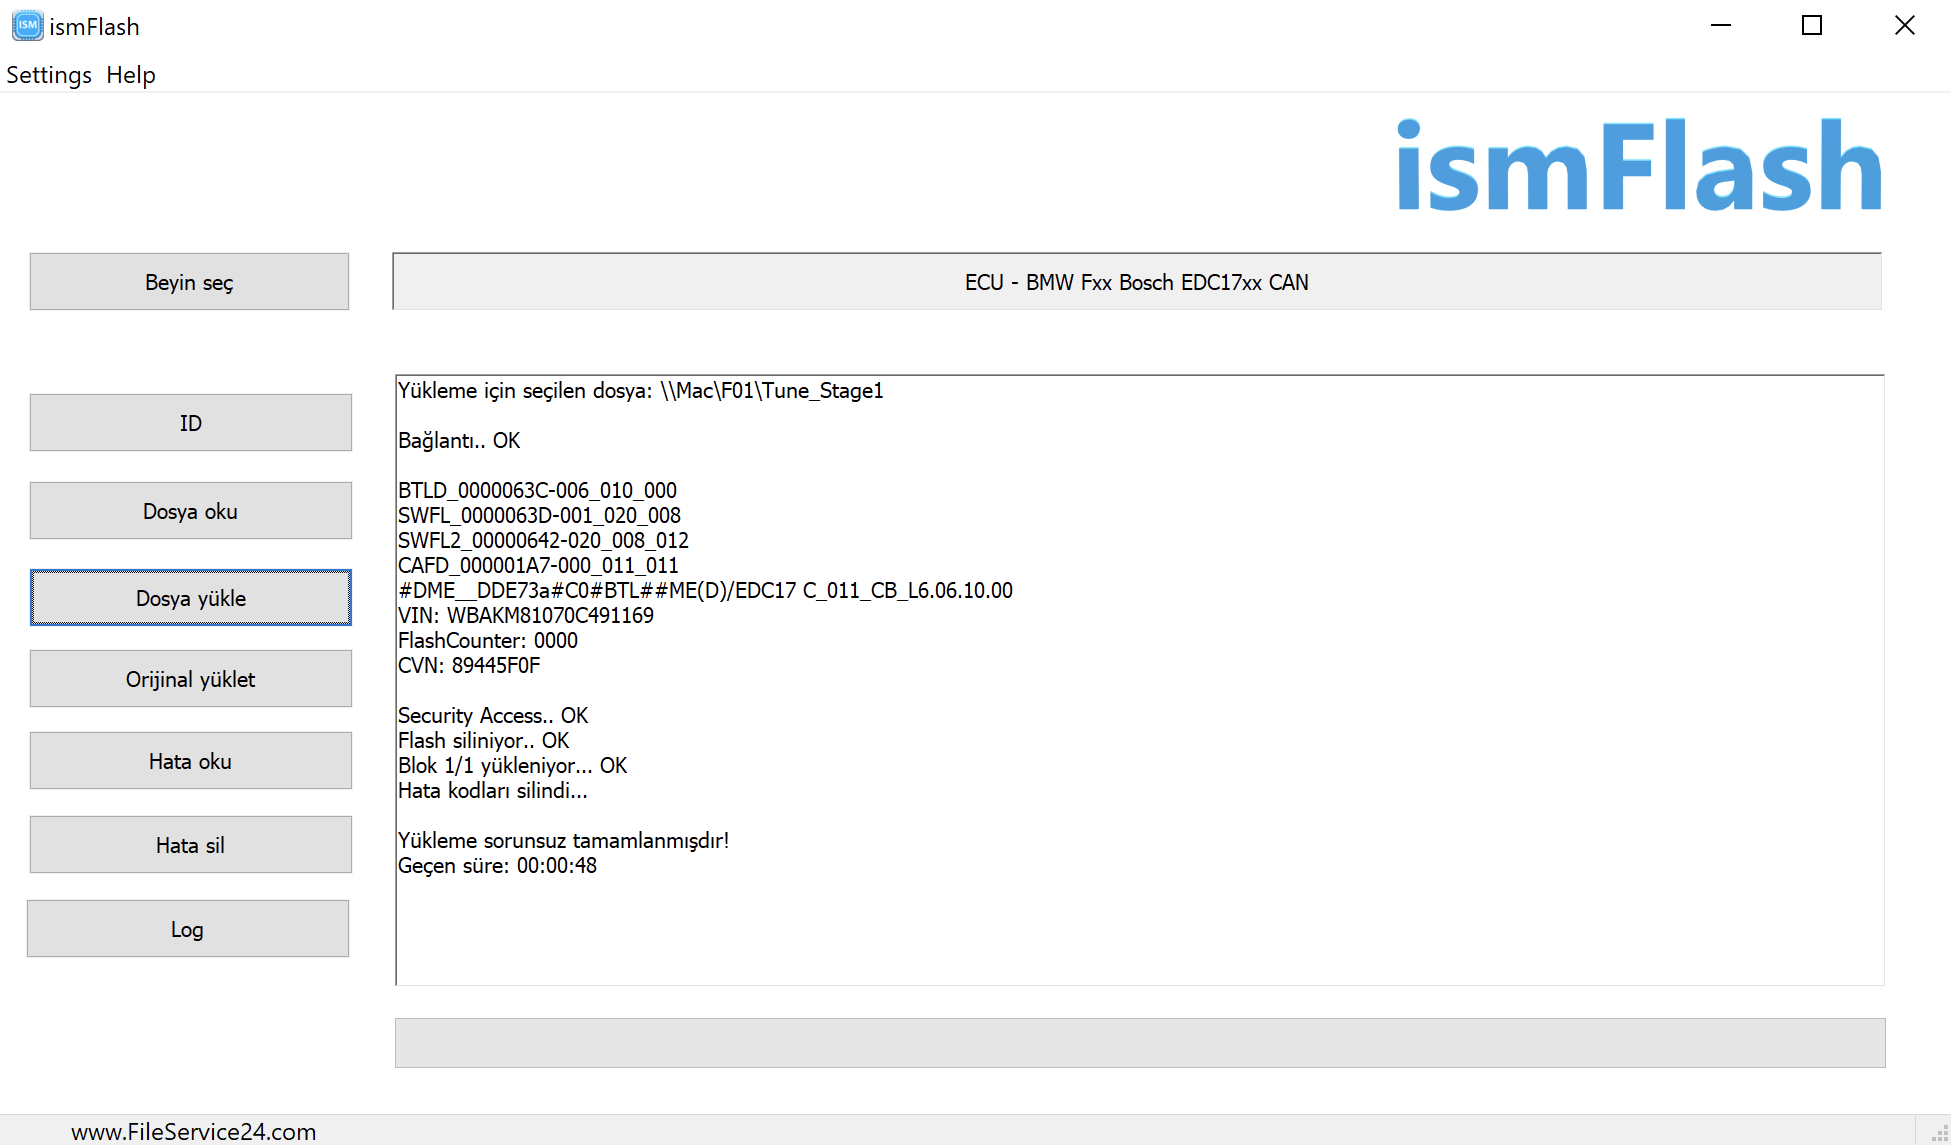This screenshot has height=1145, width=1951.
Task: Click the CVN: 89445F0F line
Action: 469,666
